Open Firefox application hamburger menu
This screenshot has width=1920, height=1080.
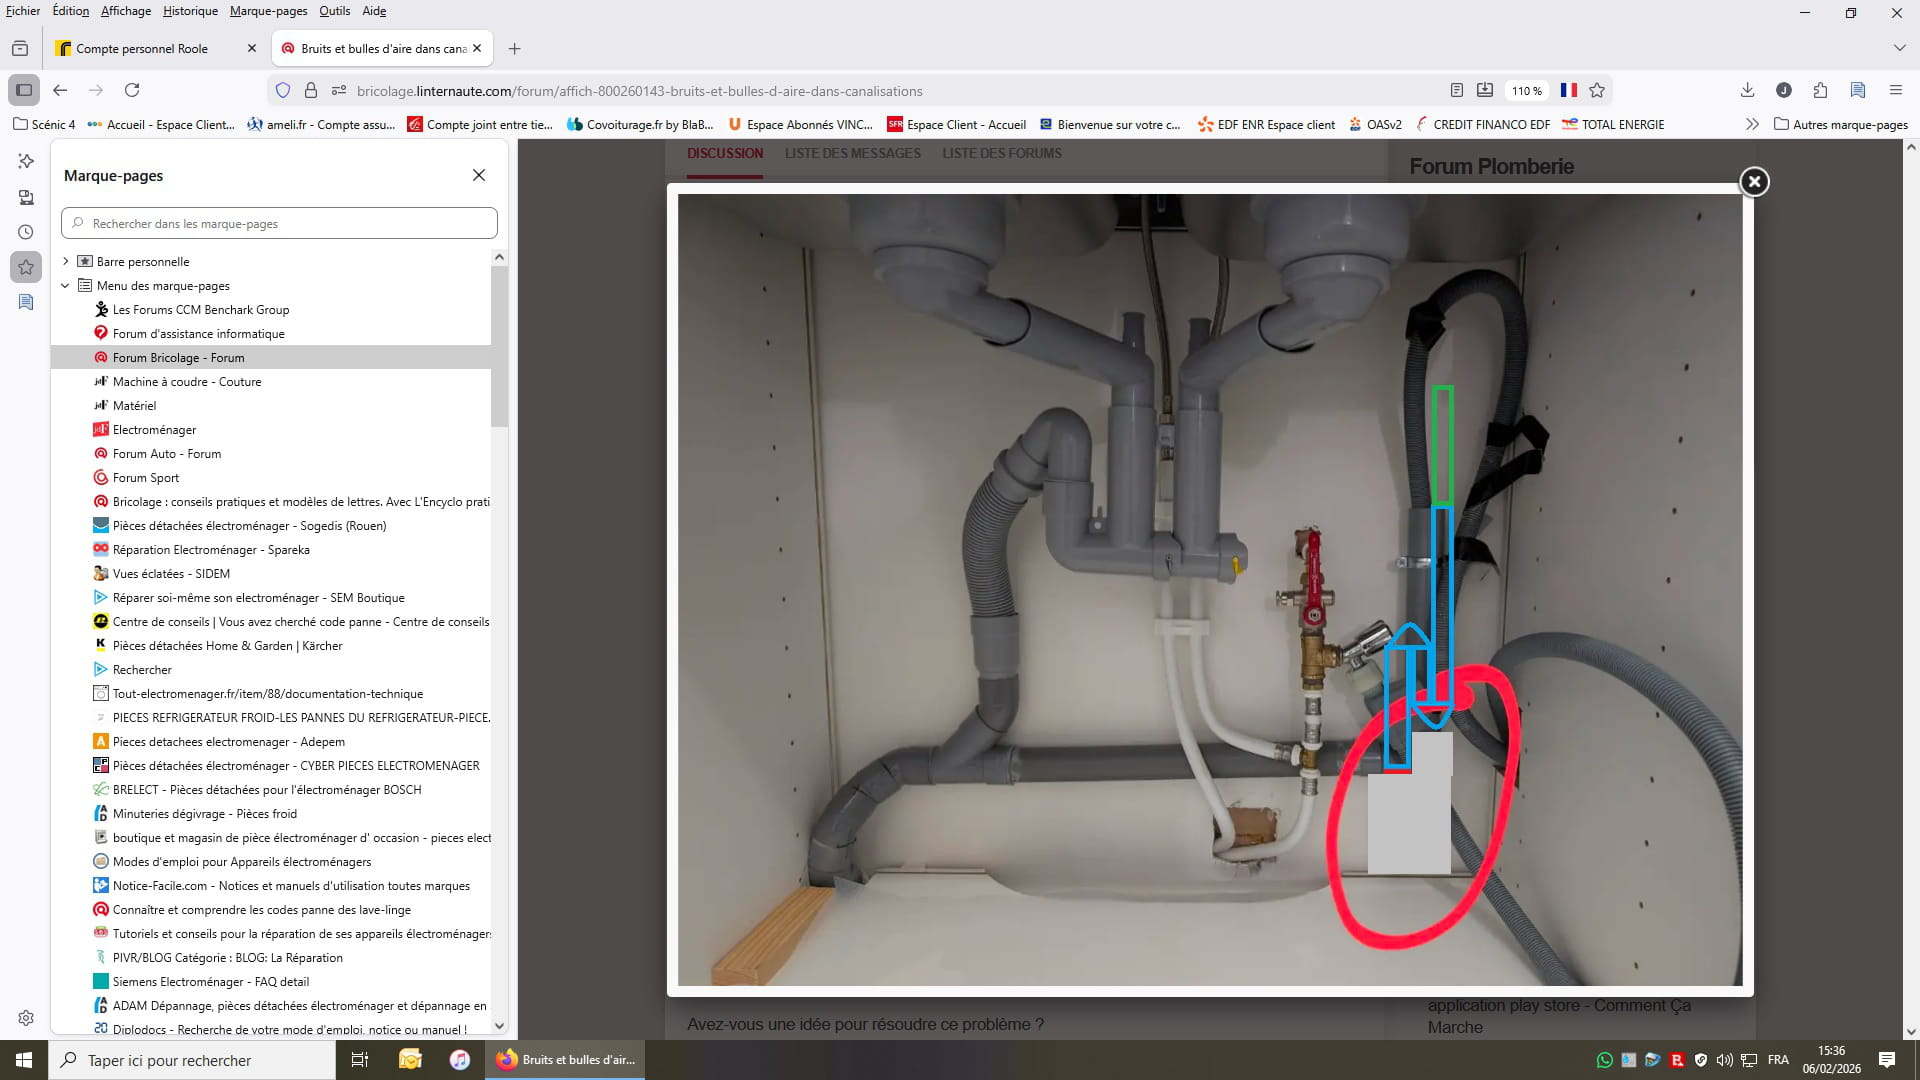pos(1895,90)
